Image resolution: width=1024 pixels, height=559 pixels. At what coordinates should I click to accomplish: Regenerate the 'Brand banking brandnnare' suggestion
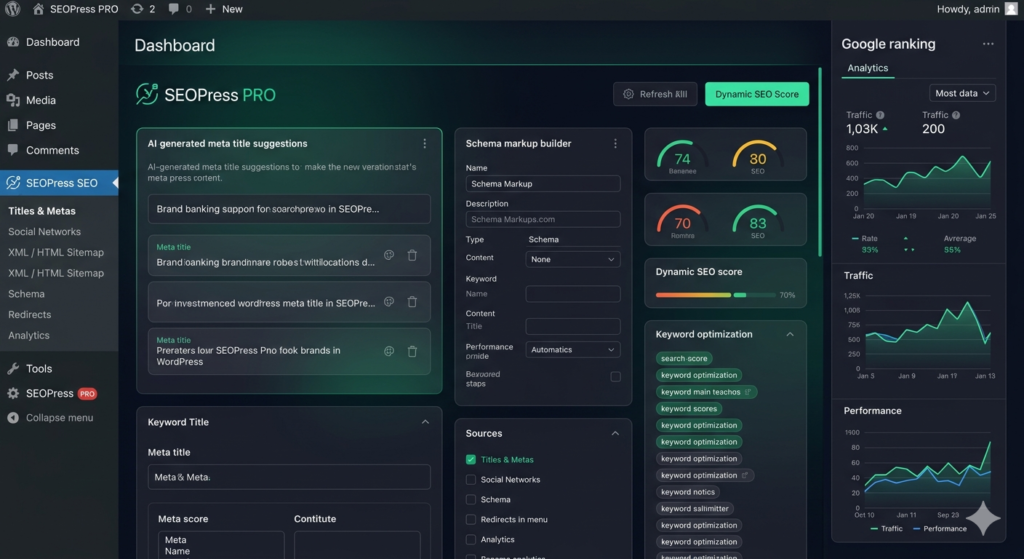pos(389,255)
